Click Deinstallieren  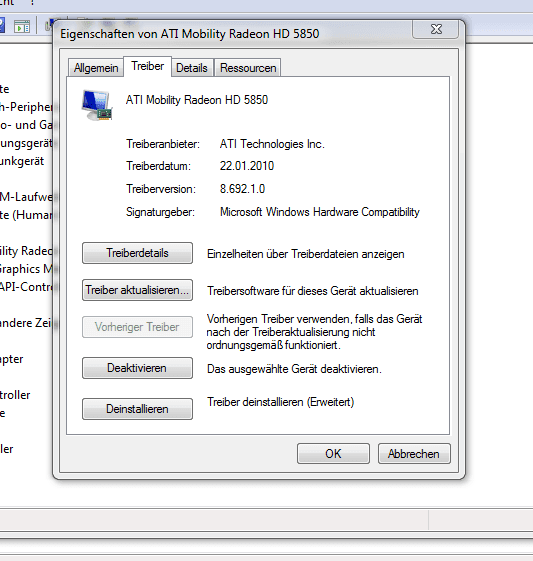pos(137,409)
